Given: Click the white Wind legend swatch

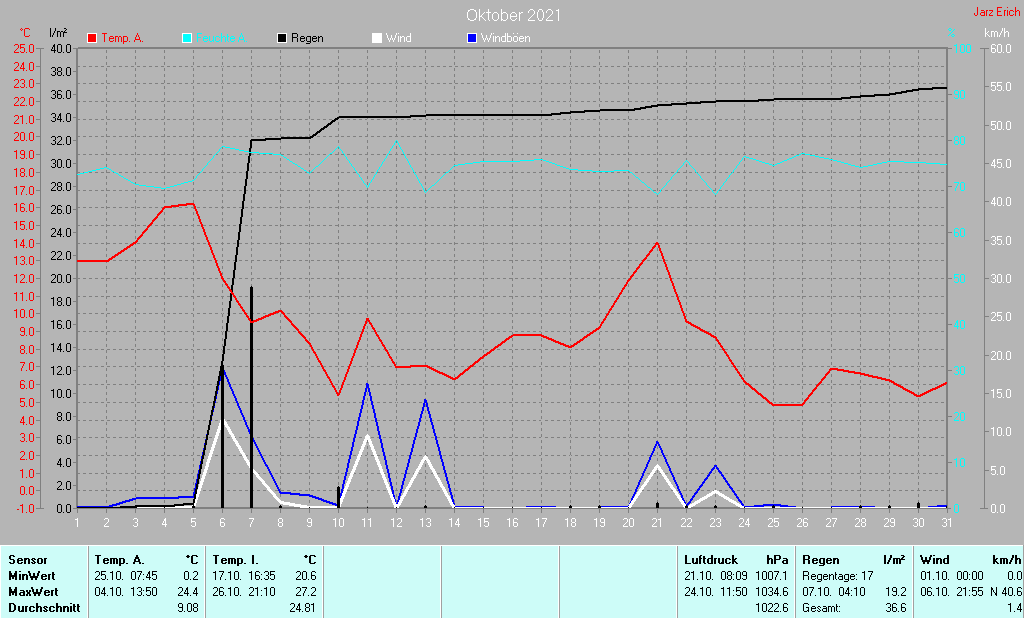Looking at the screenshot, I should (377, 38).
